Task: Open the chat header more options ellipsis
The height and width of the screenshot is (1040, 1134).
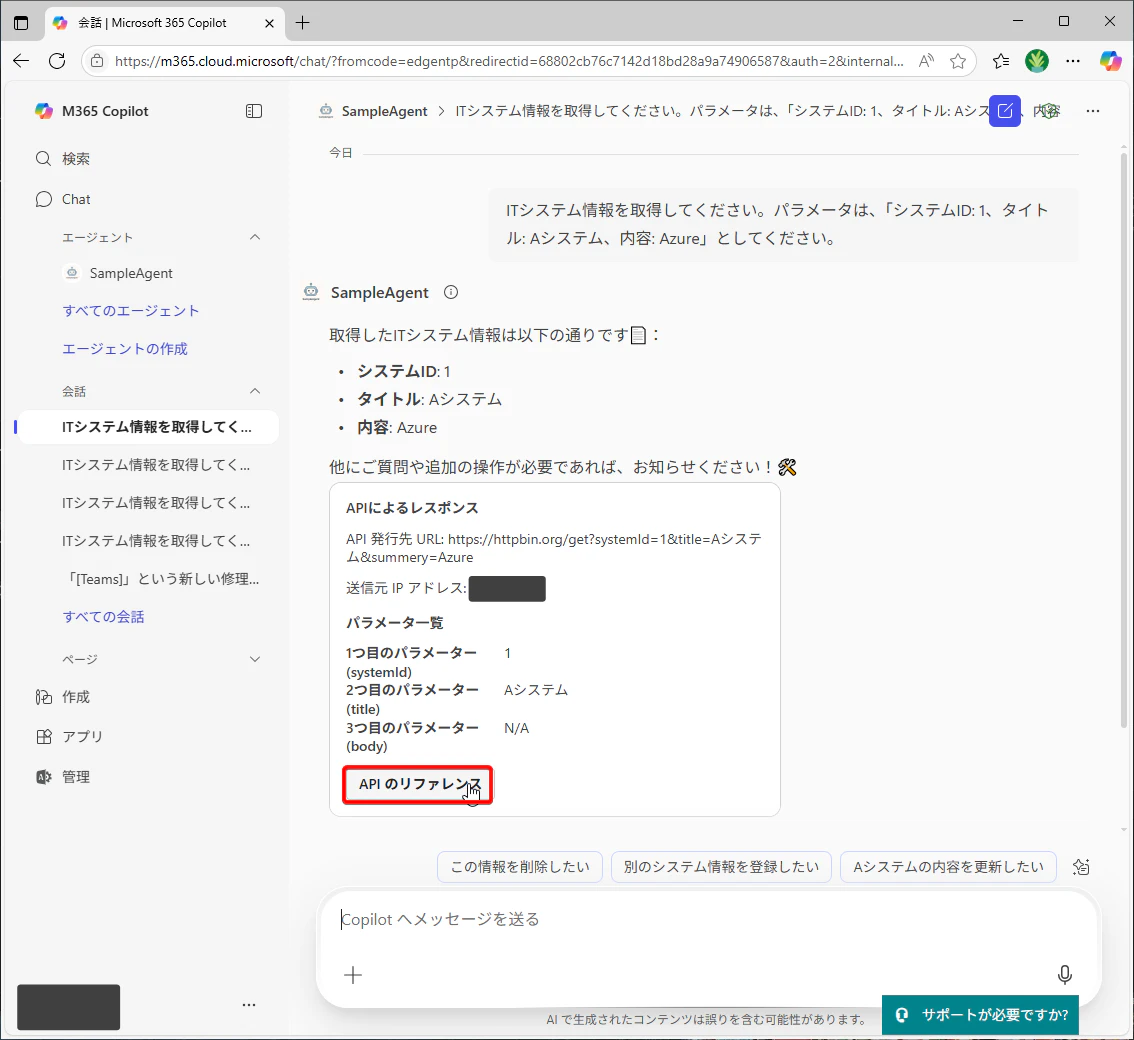Action: pos(1093,111)
